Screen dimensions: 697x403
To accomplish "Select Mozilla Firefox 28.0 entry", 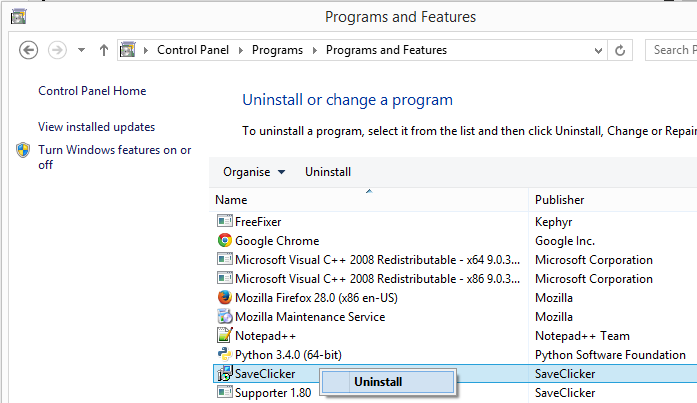I will click(316, 298).
